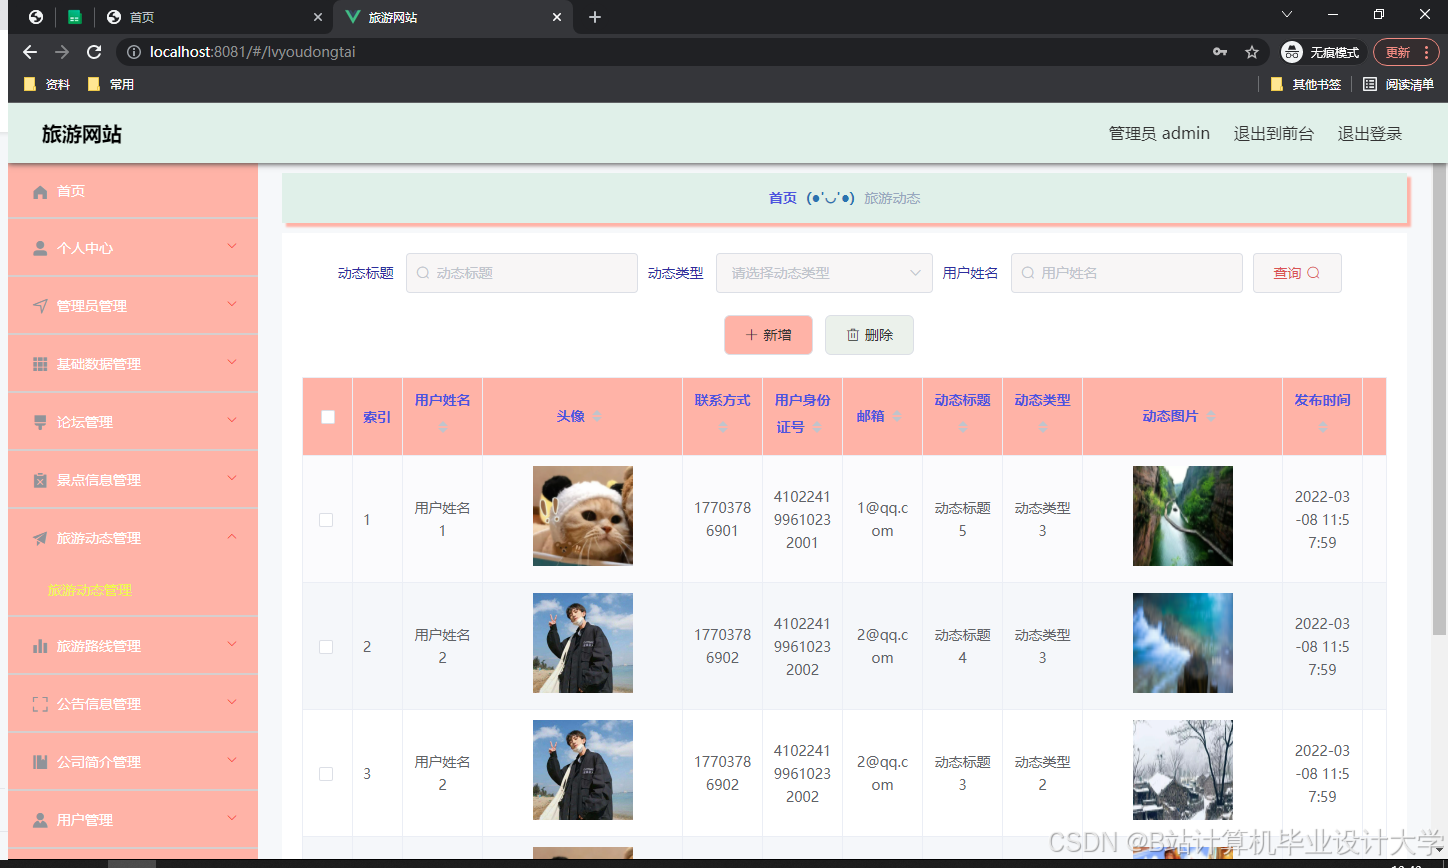
Task: Open the 动态类型 dropdown selector
Action: coord(824,273)
